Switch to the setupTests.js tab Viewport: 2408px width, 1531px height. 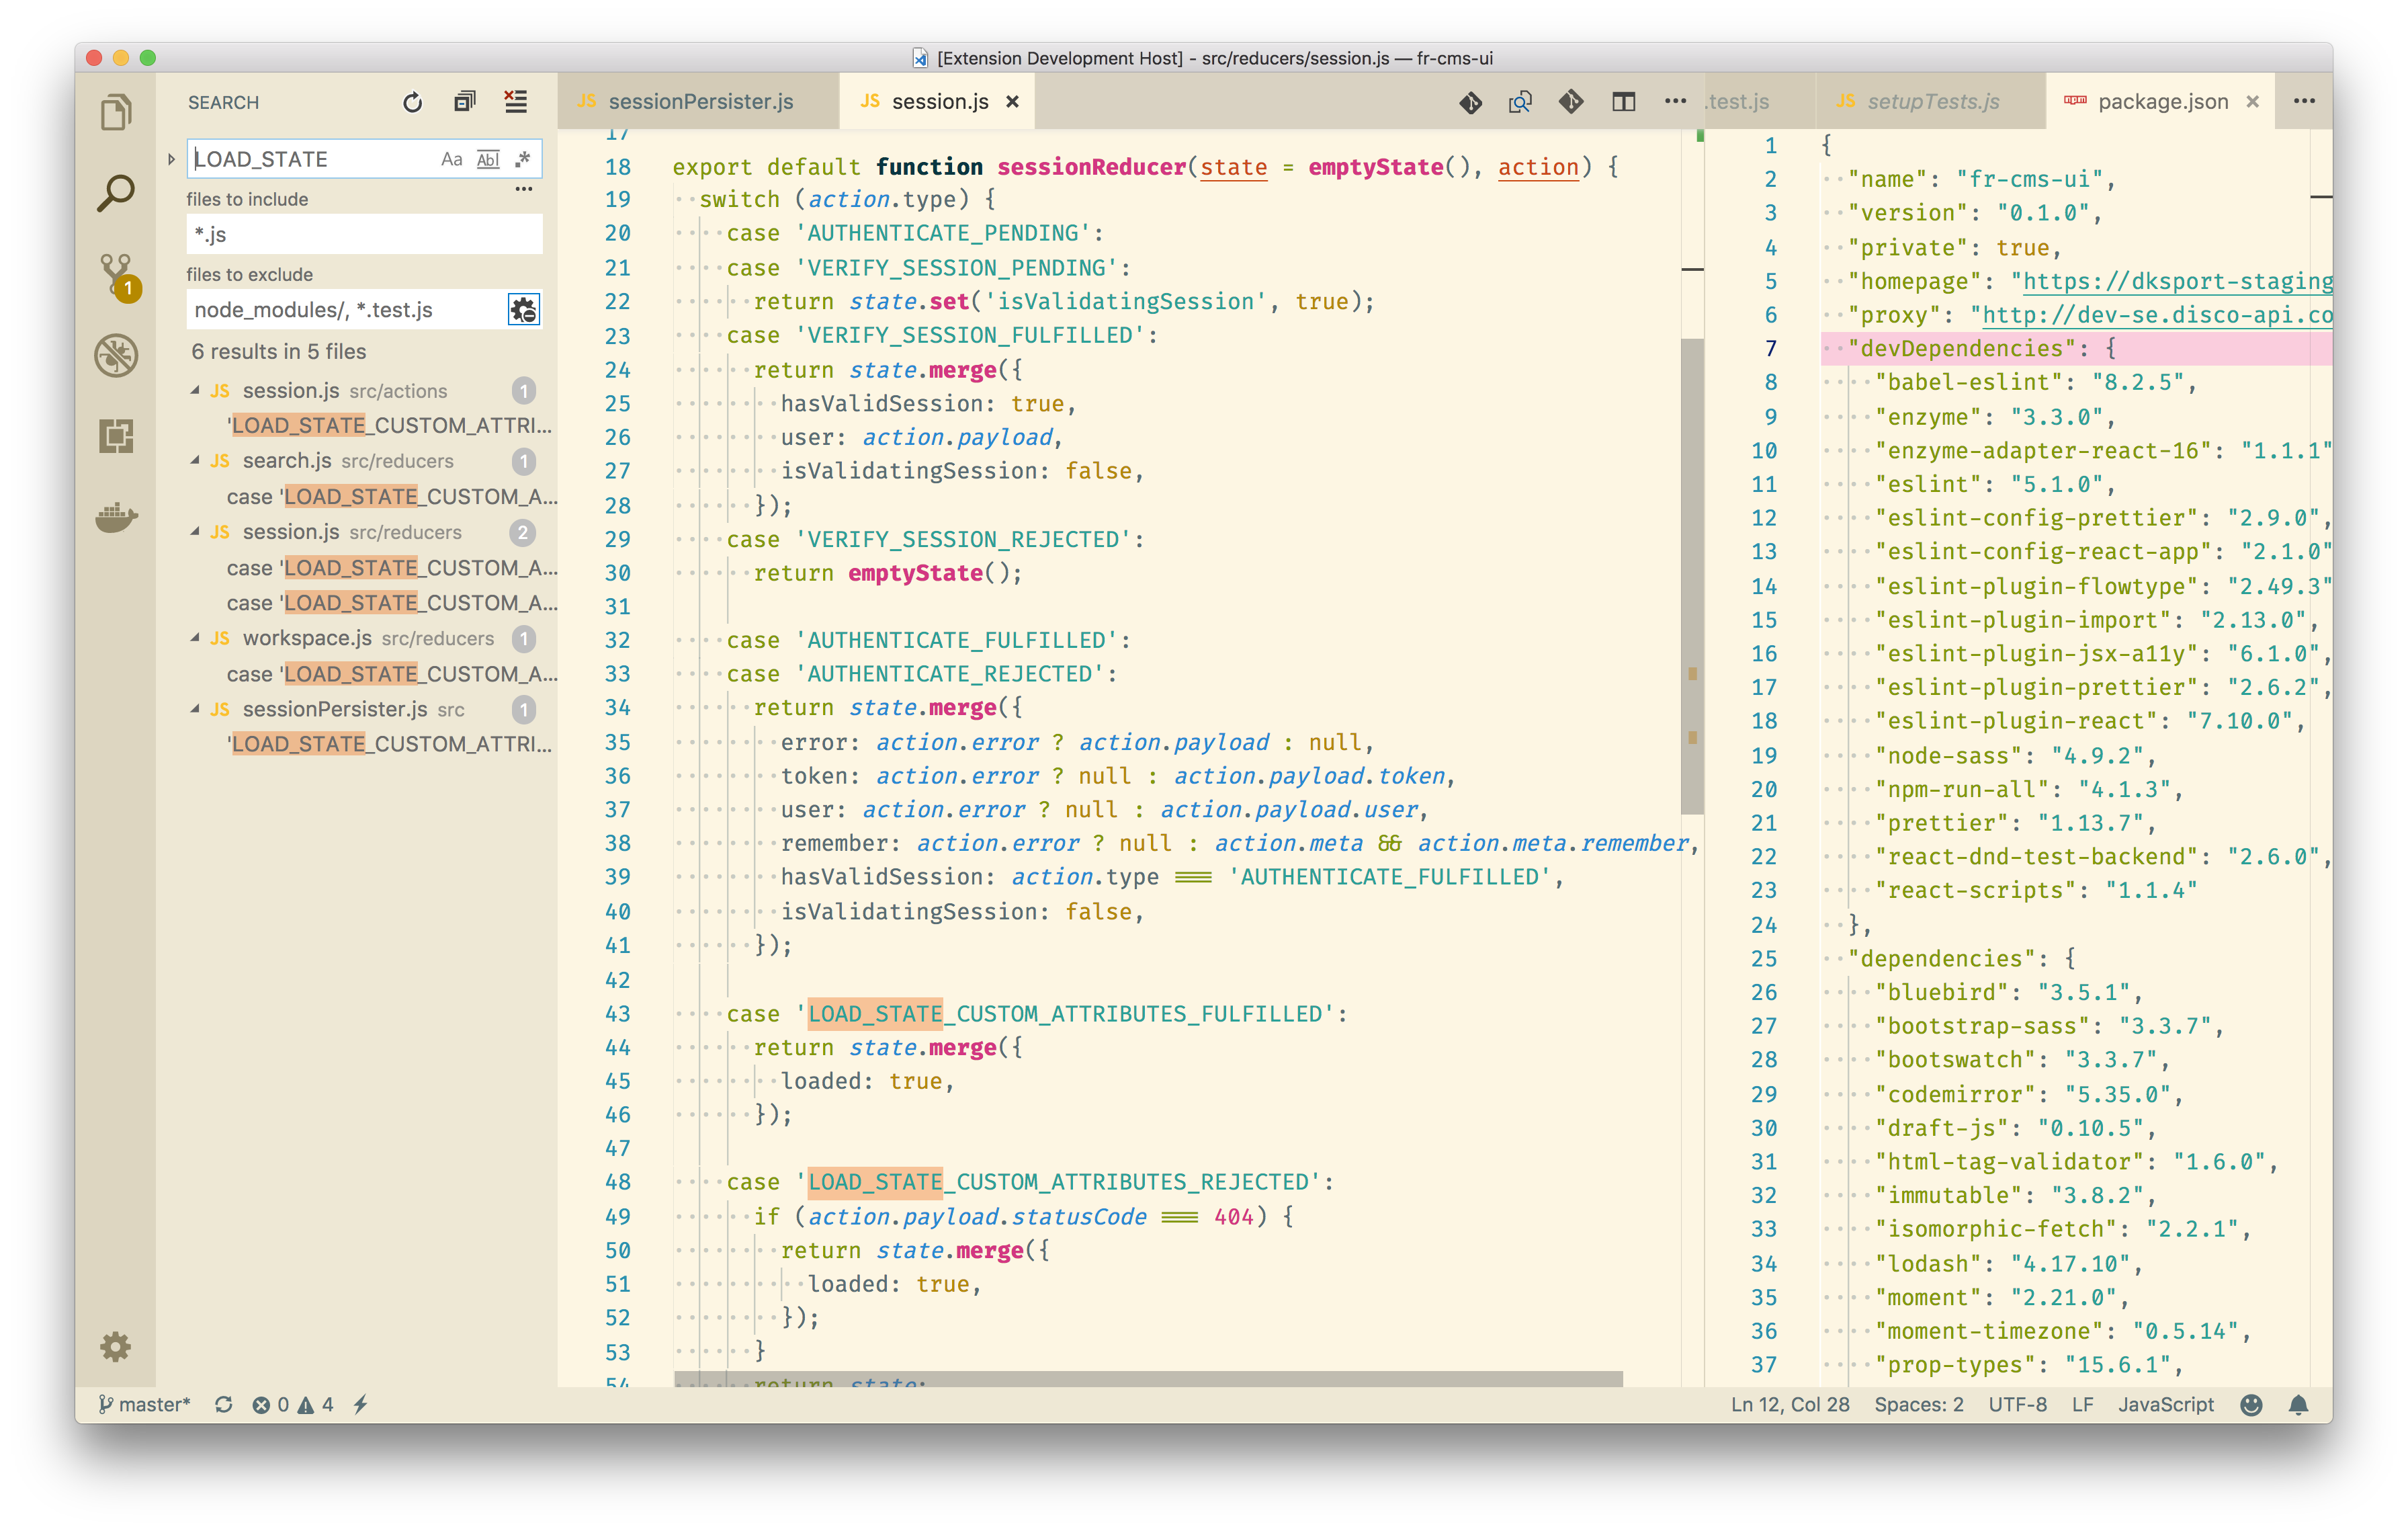coord(1932,102)
